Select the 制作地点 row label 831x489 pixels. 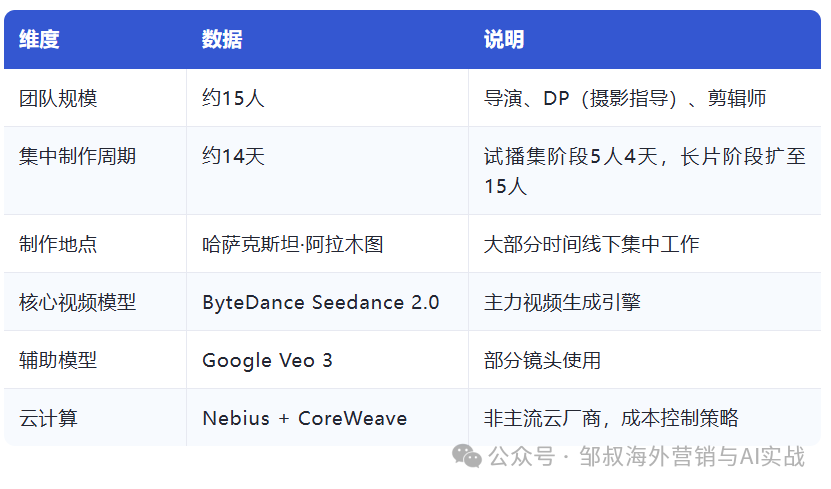pos(58,244)
